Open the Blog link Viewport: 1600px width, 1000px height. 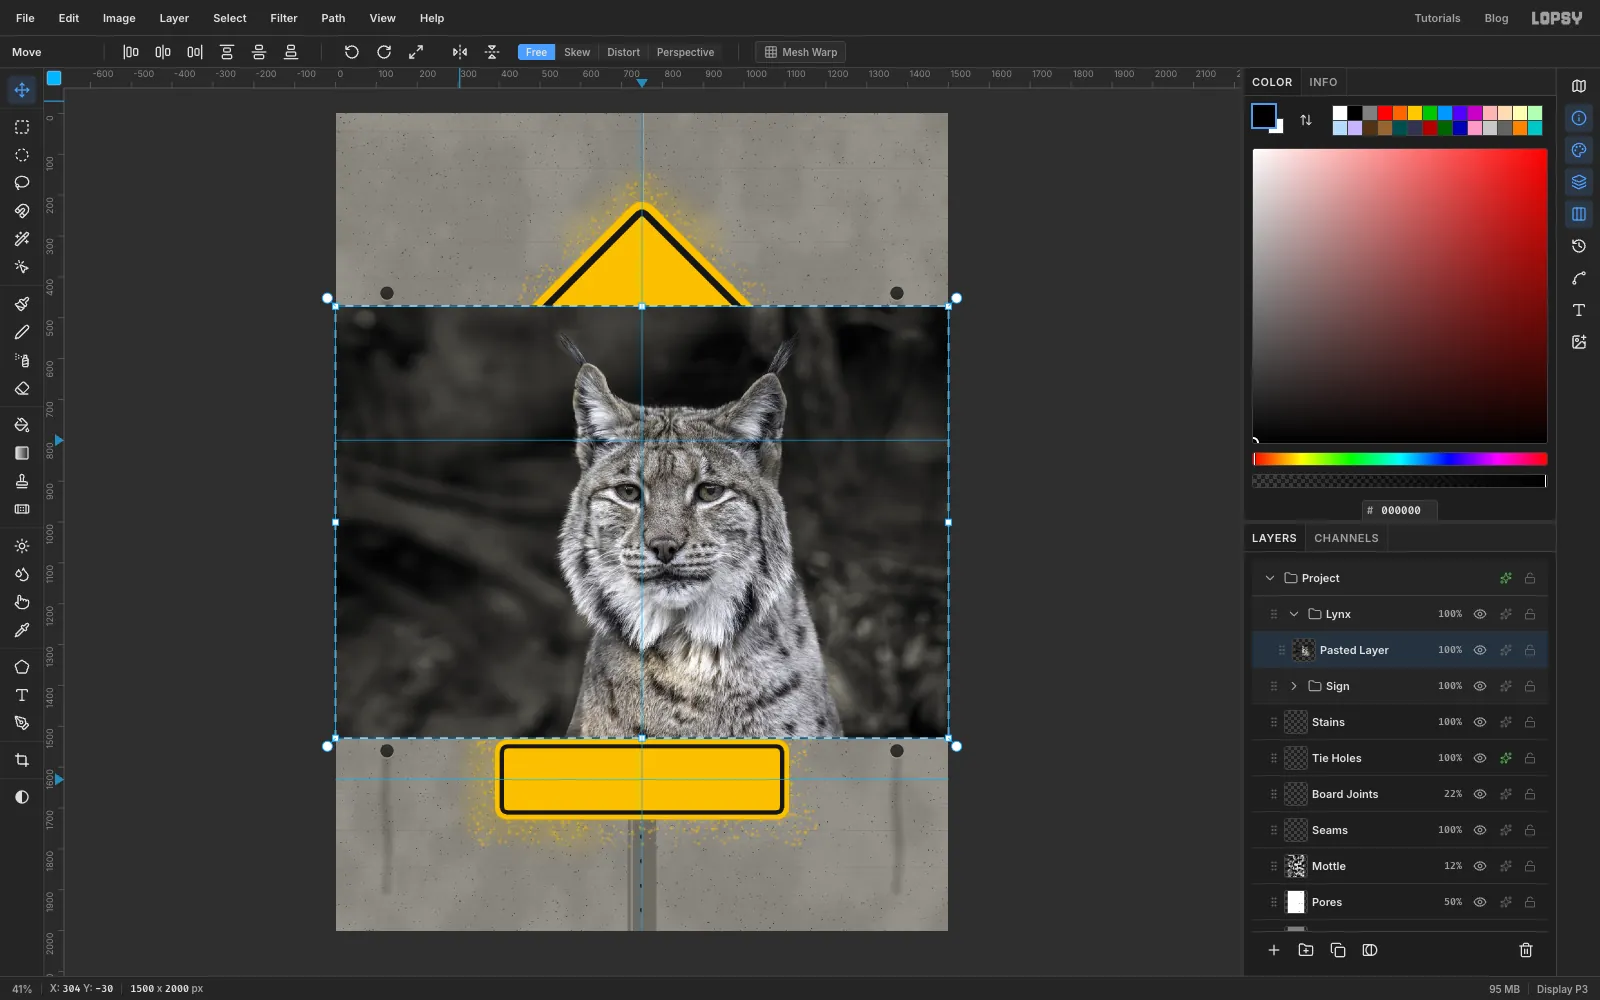click(1496, 18)
